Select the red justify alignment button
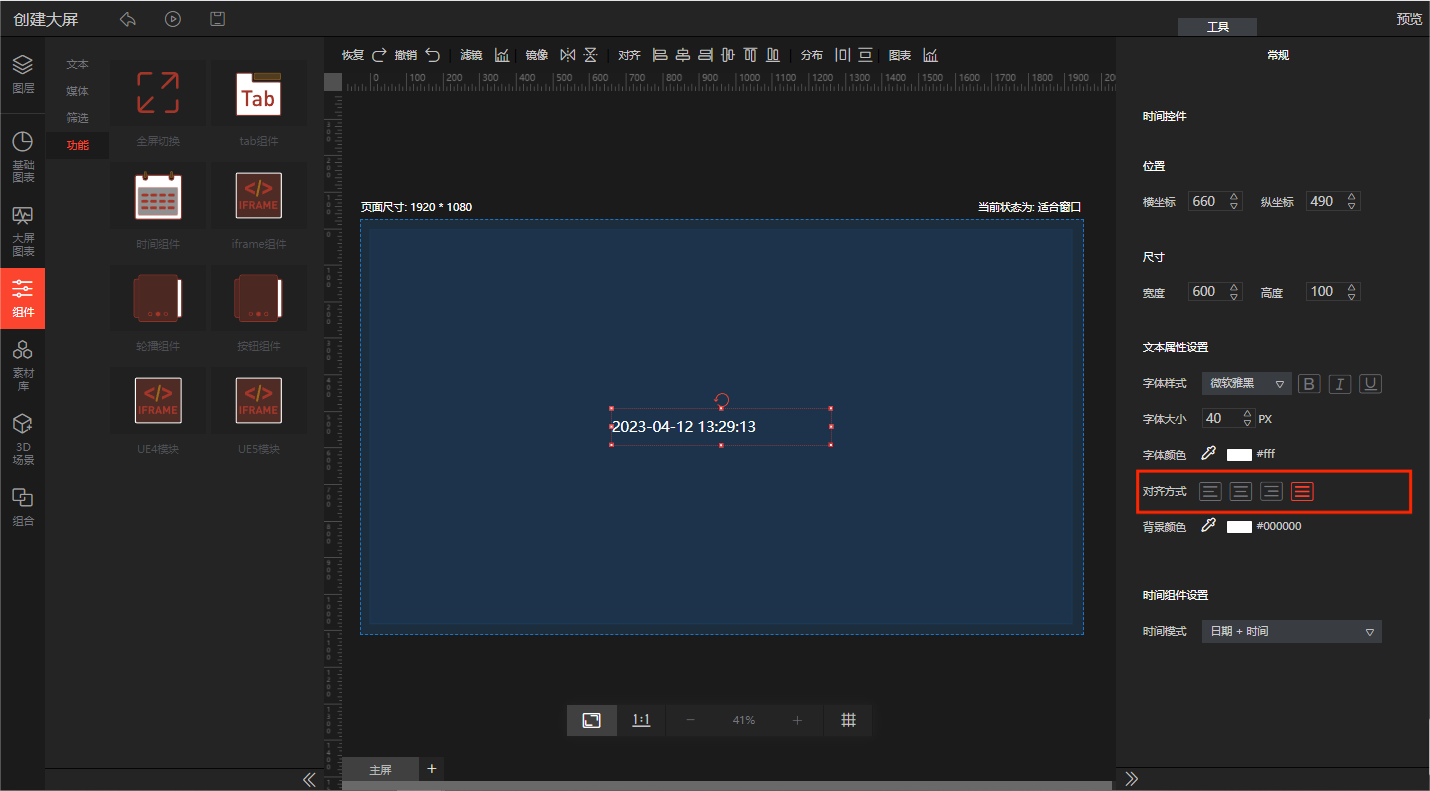The image size is (1430, 791). click(1302, 491)
